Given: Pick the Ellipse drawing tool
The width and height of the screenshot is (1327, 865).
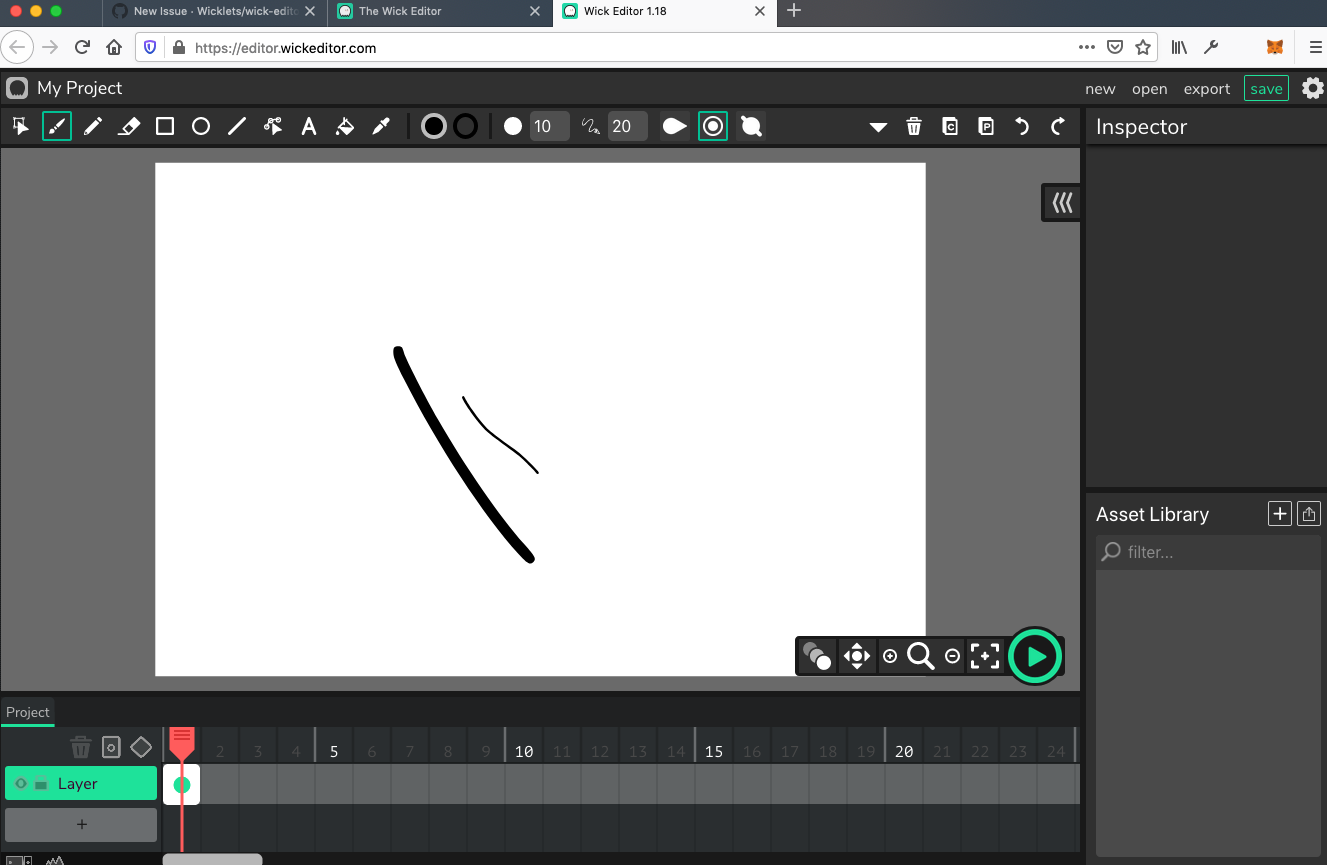Looking at the screenshot, I should 200,126.
